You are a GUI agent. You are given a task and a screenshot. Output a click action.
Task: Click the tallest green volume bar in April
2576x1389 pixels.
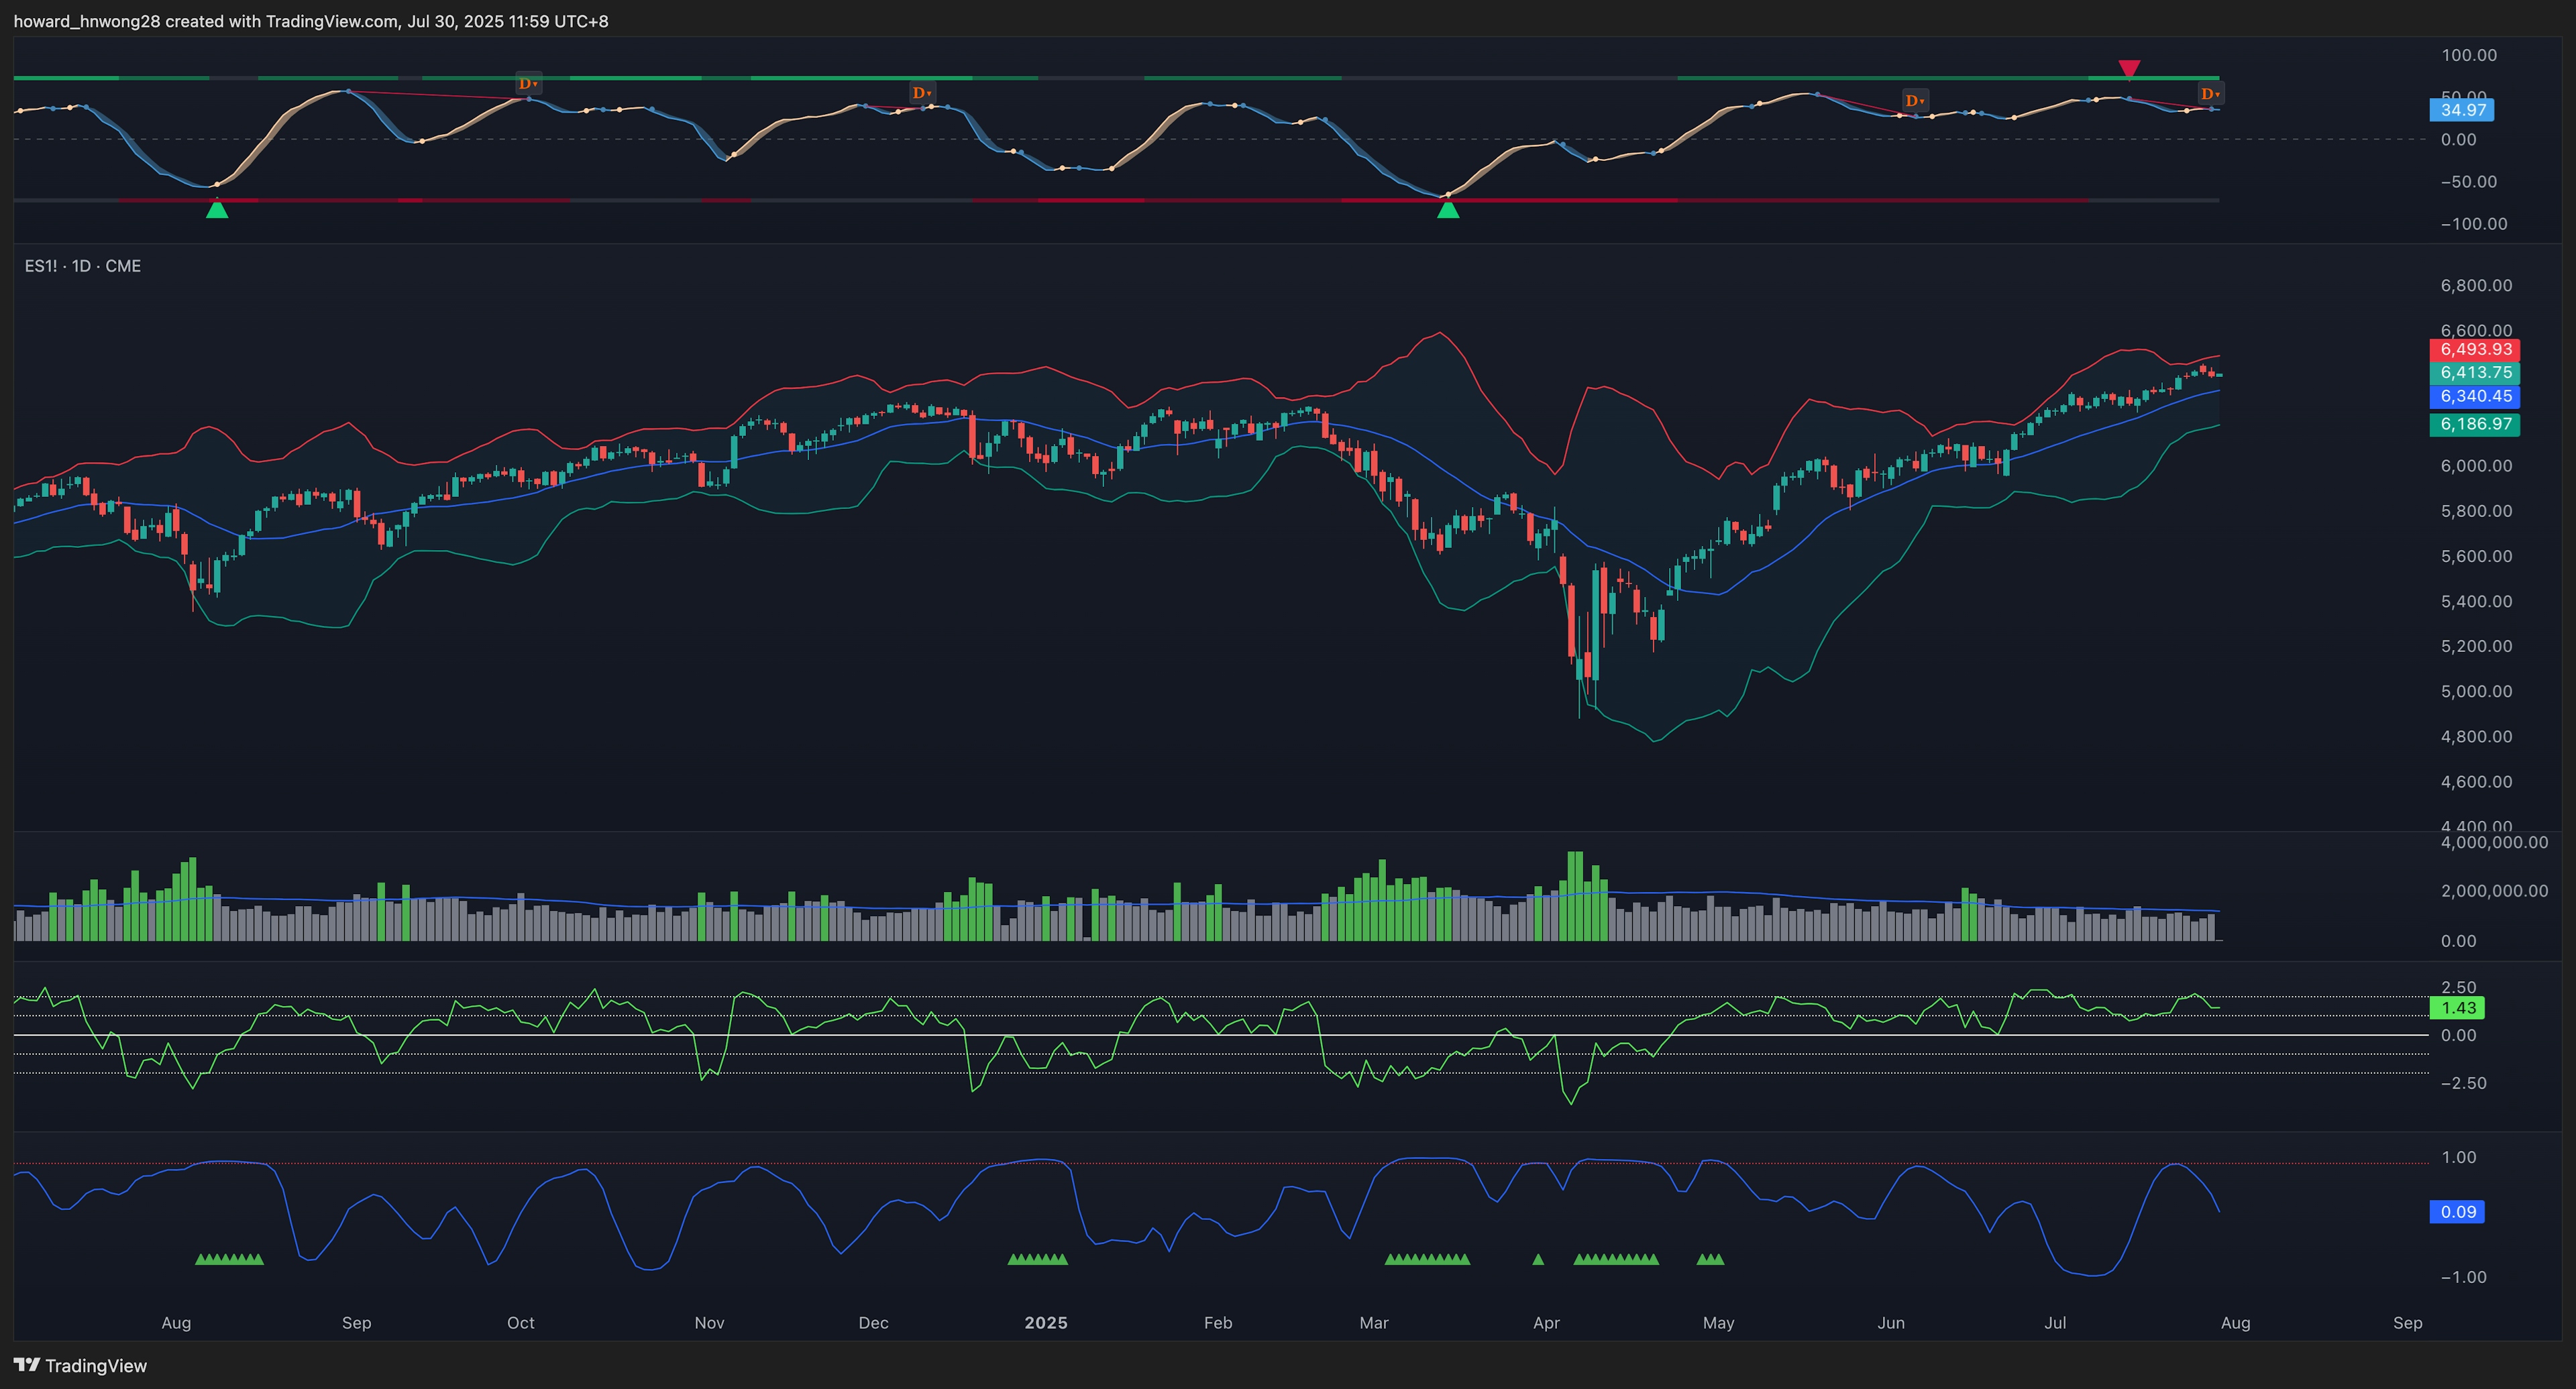[1575, 896]
